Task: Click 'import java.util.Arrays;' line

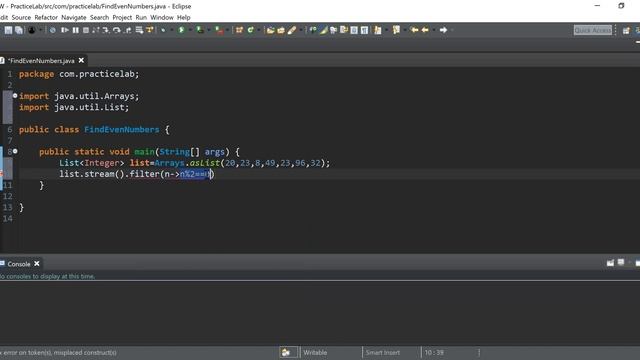Action: pyautogui.click(x=79, y=96)
